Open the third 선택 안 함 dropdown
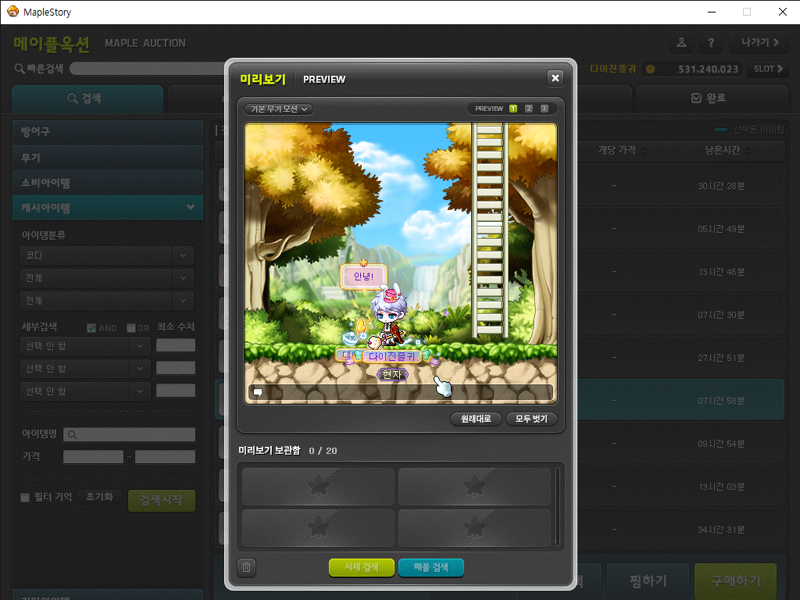 coord(85,391)
